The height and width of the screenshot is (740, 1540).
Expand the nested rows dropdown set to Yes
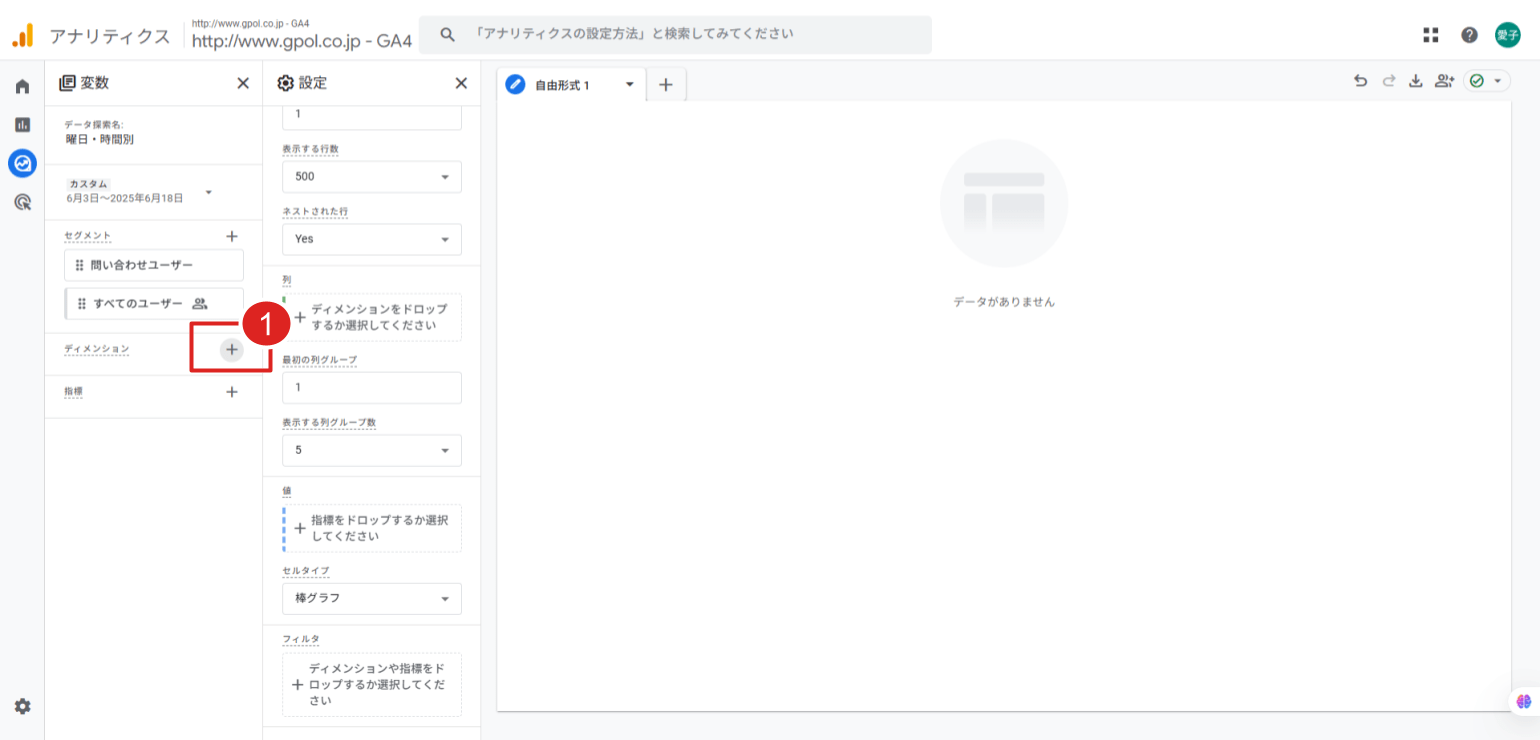pos(372,239)
